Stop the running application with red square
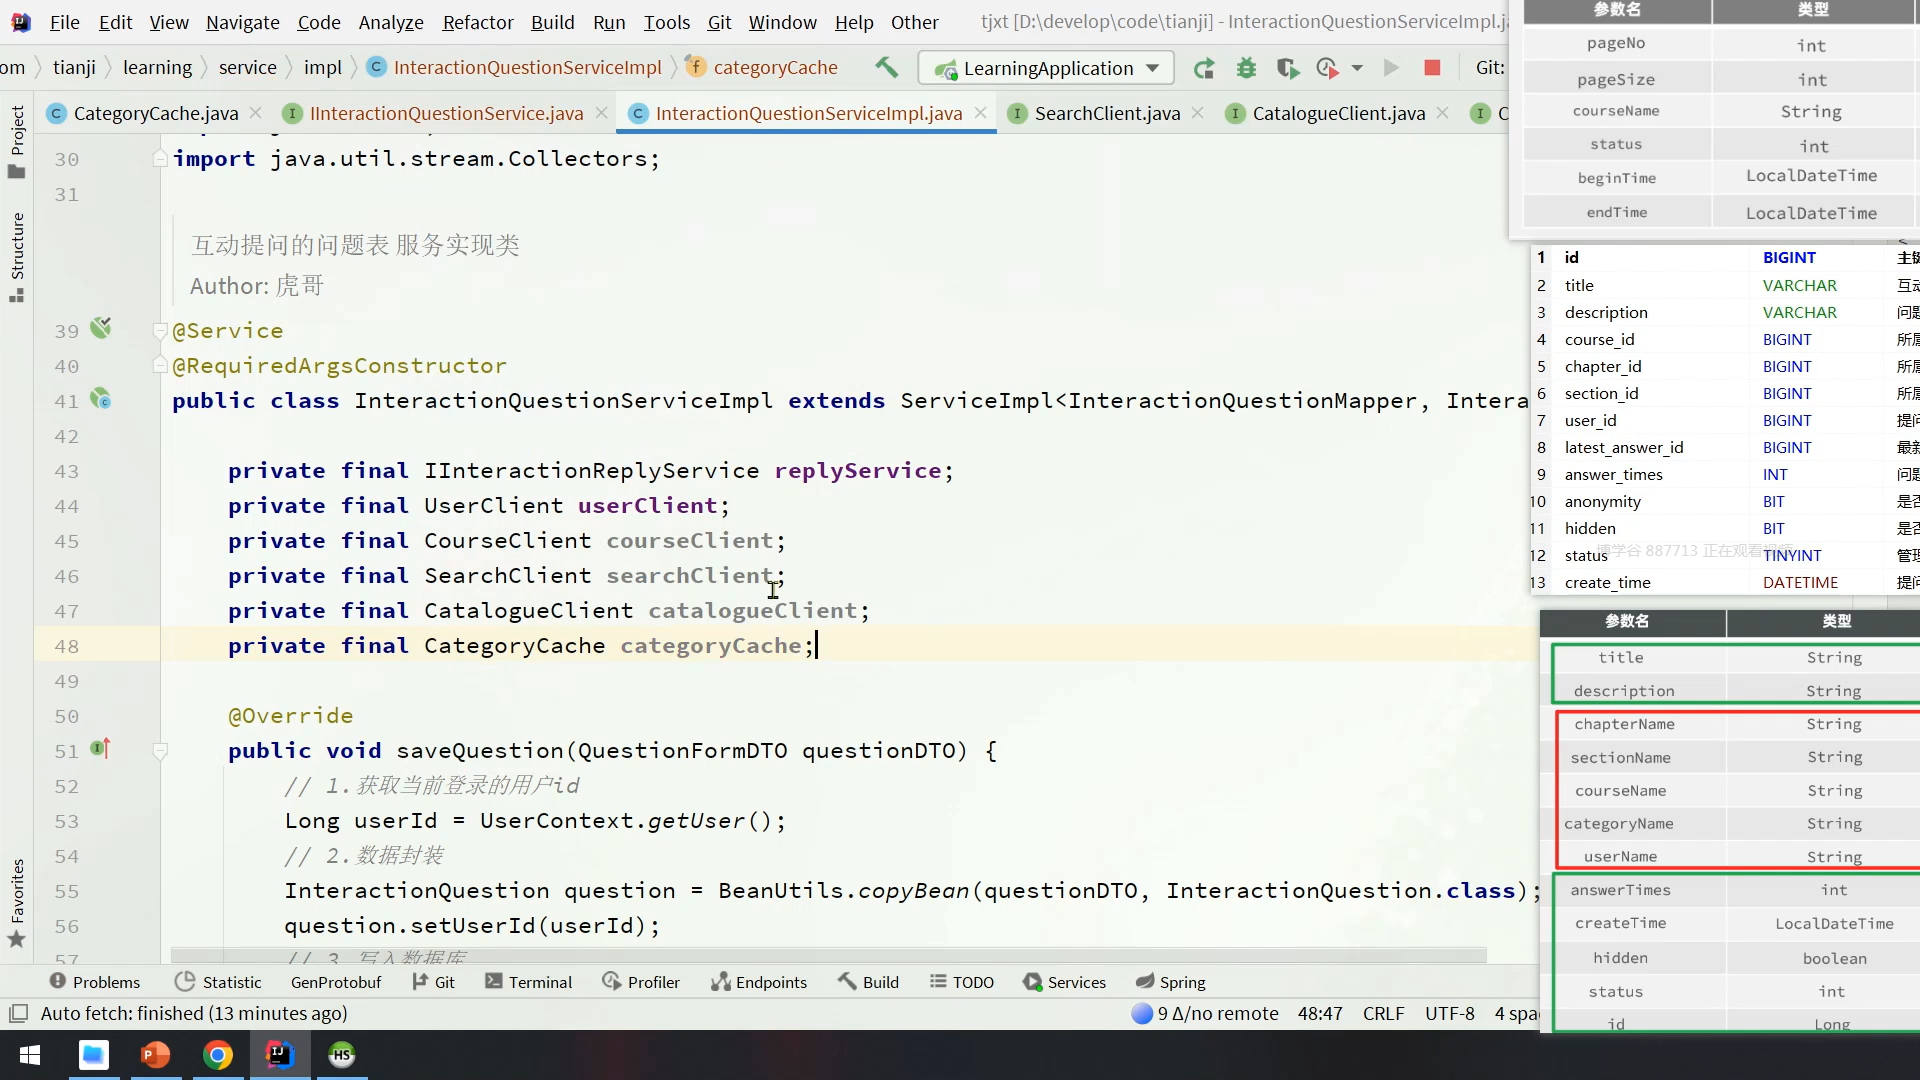 click(x=1432, y=68)
